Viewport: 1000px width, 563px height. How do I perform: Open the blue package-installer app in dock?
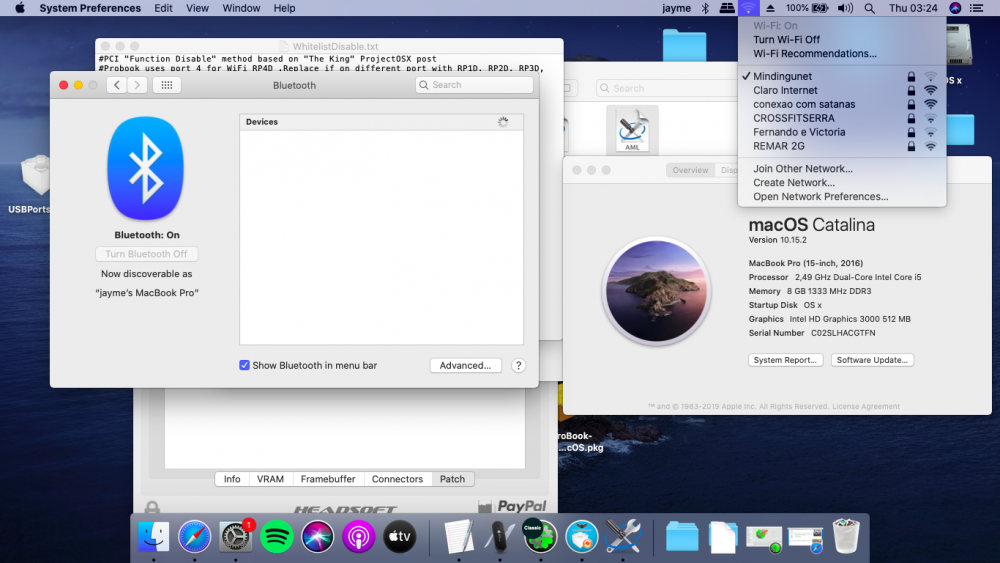pyautogui.click(x=582, y=537)
